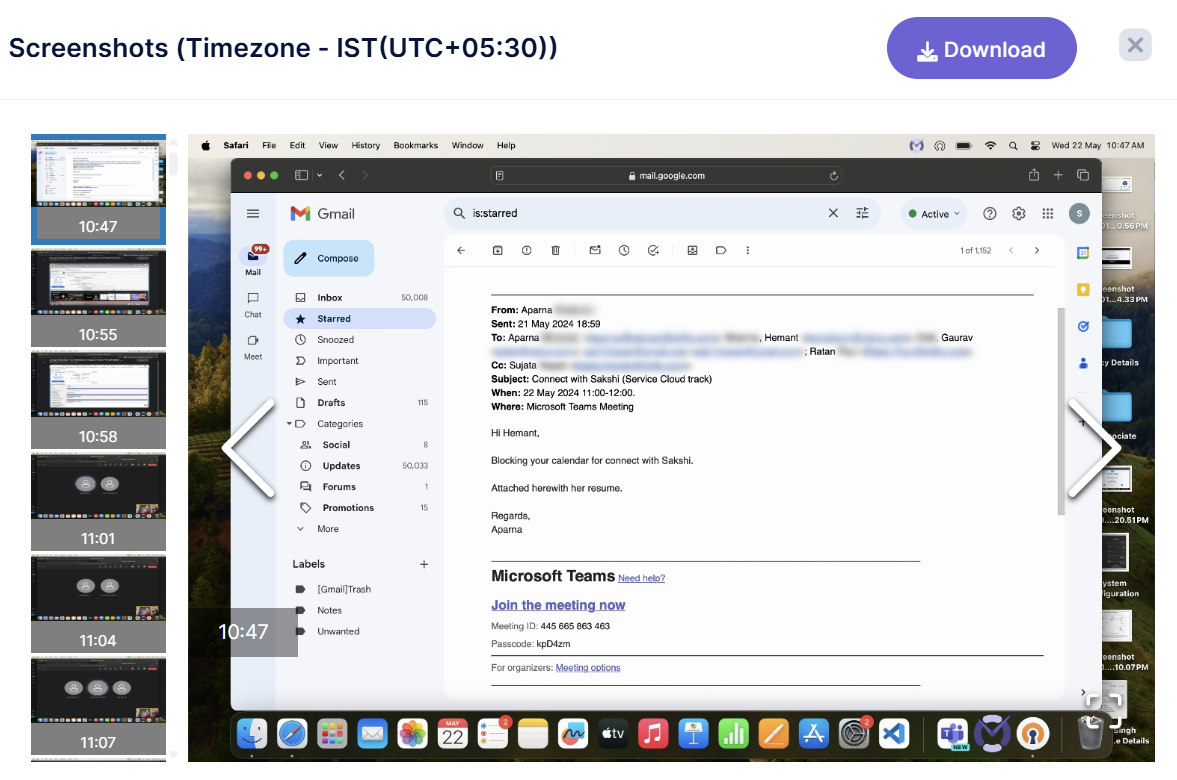Open Google Keep in the side panel
The height and width of the screenshot is (780, 1177).
pyautogui.click(x=1083, y=290)
